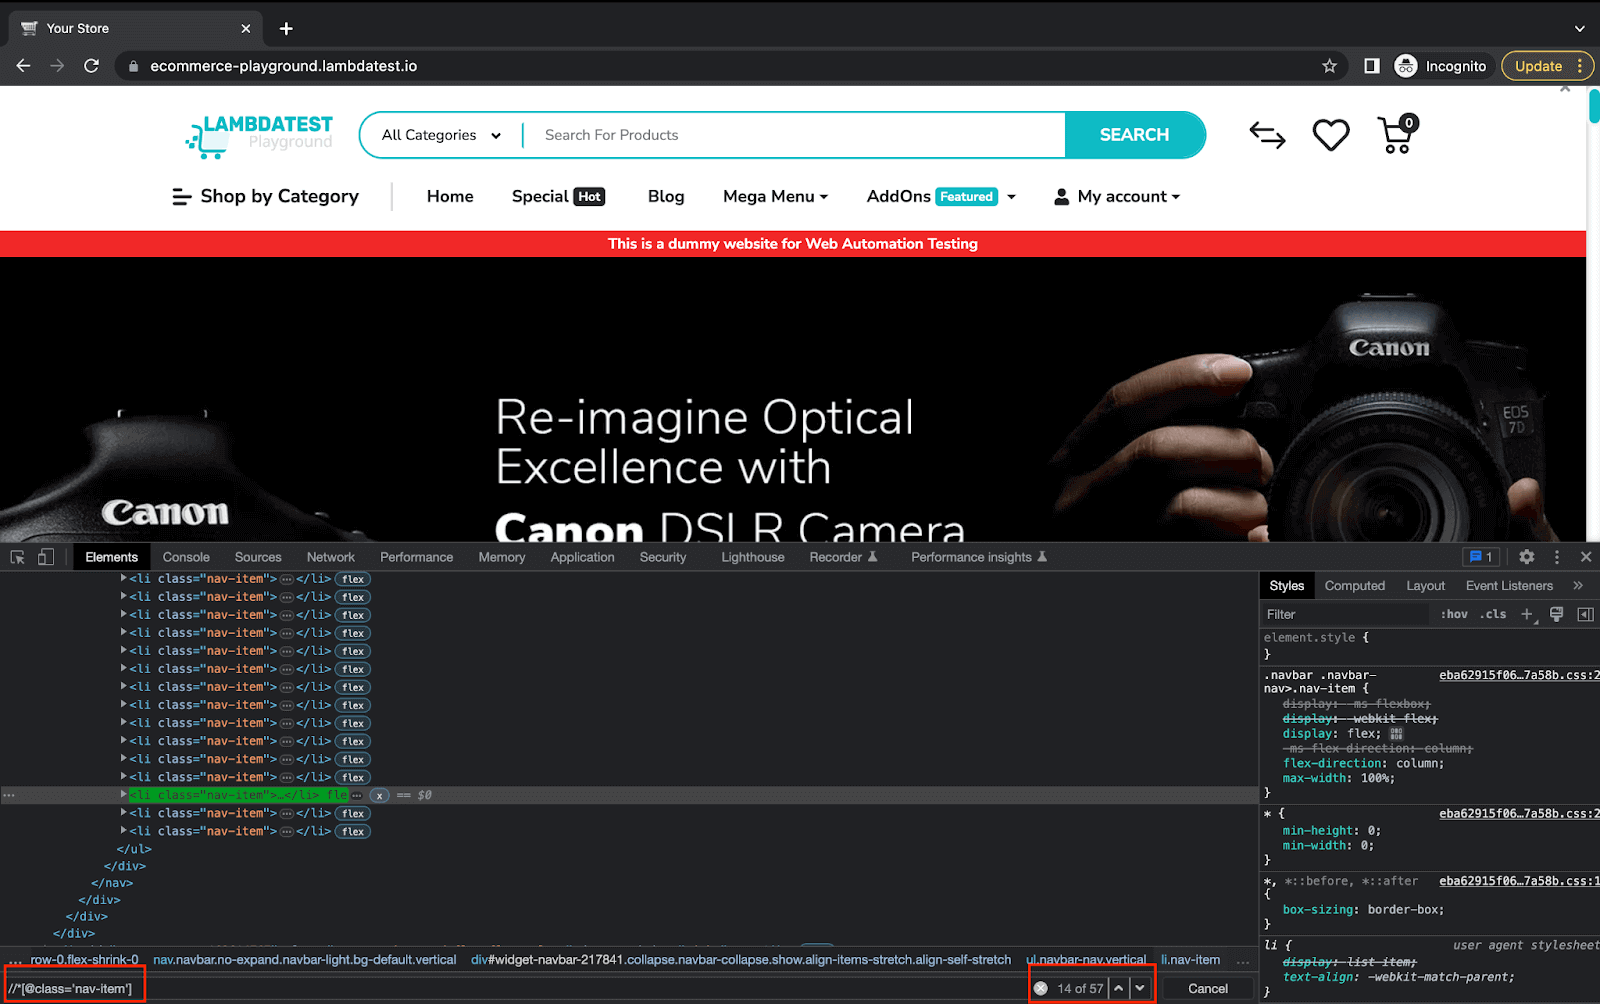1600x1004 pixels.
Task: Open the wishlist heart icon
Action: coord(1331,135)
